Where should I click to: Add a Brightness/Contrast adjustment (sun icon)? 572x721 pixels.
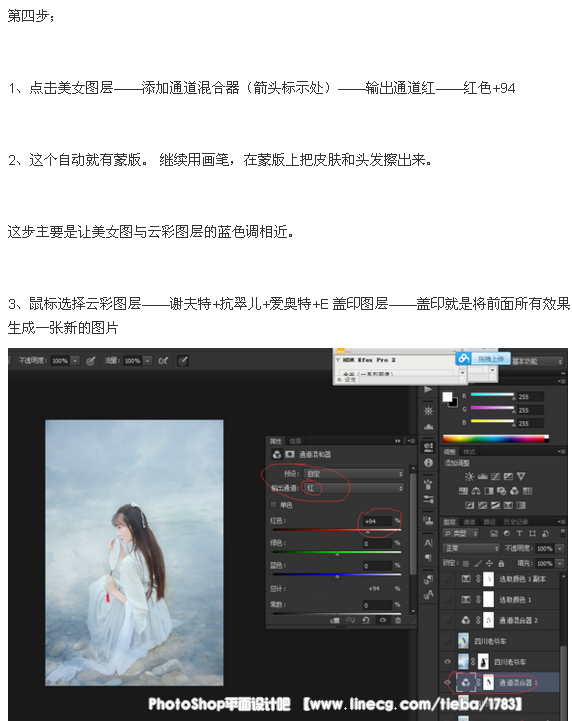[x=469, y=476]
